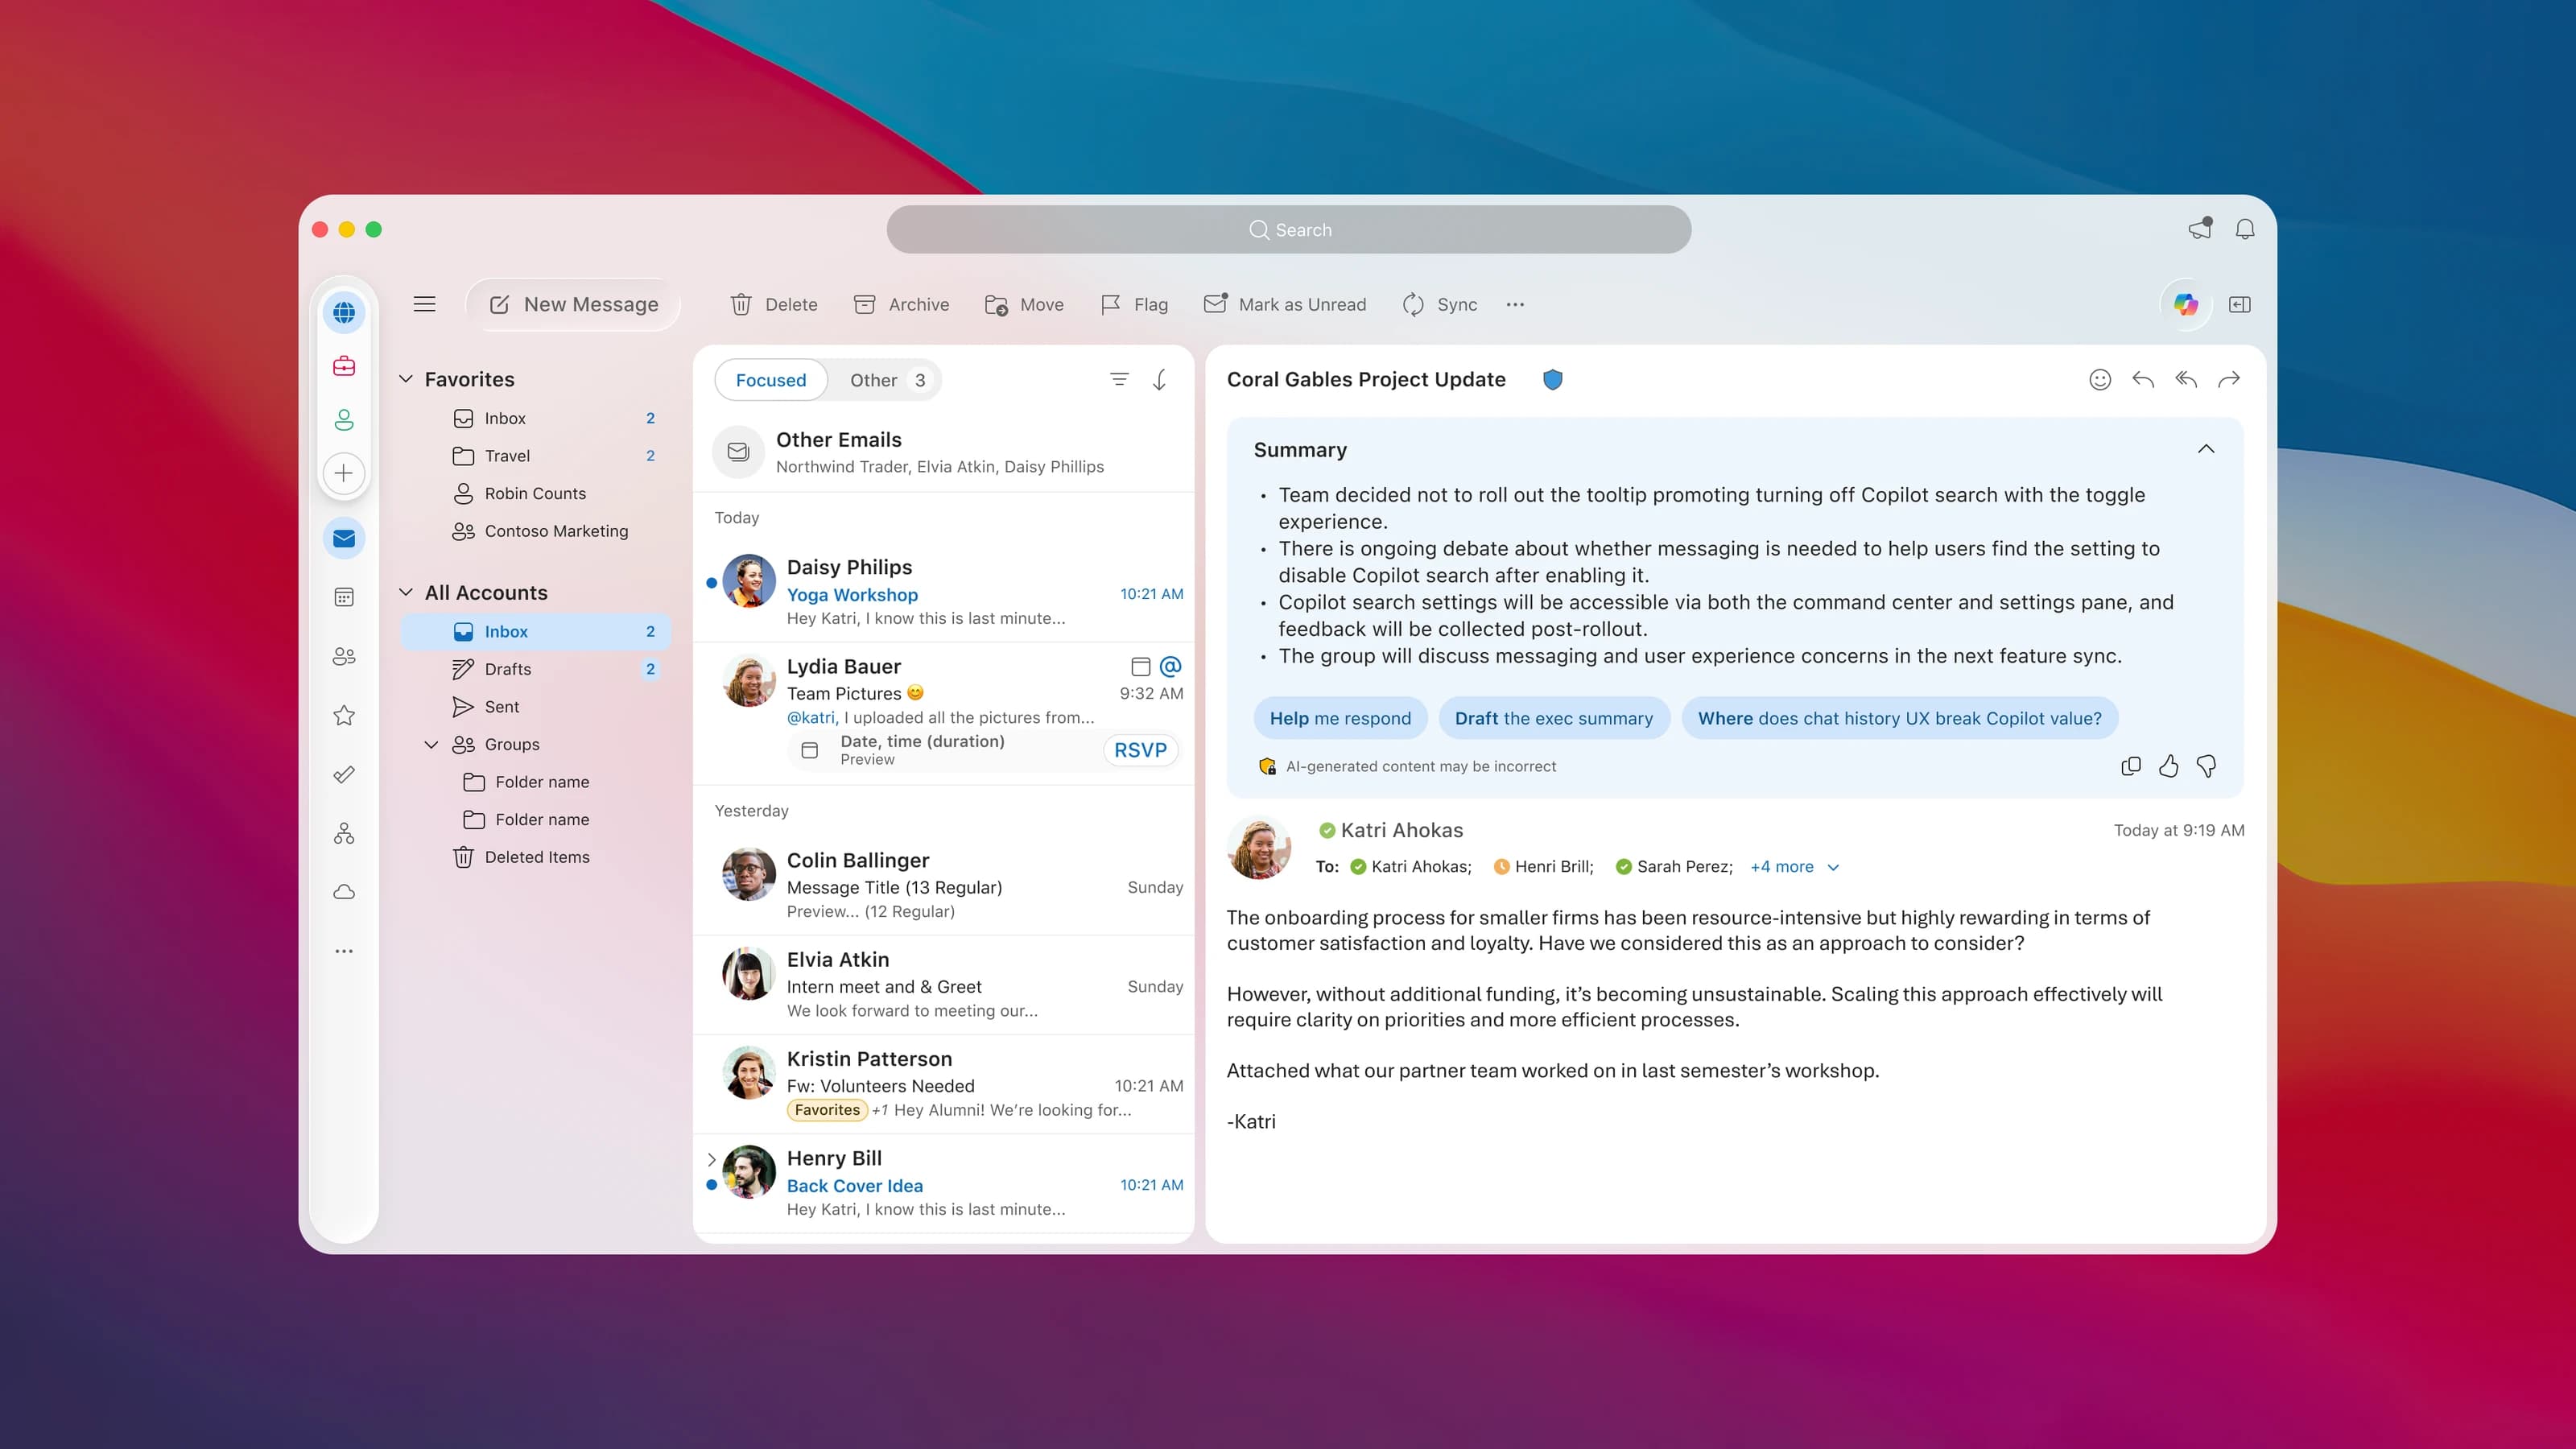Click Draft the exec summary suggestion

[x=1554, y=718]
